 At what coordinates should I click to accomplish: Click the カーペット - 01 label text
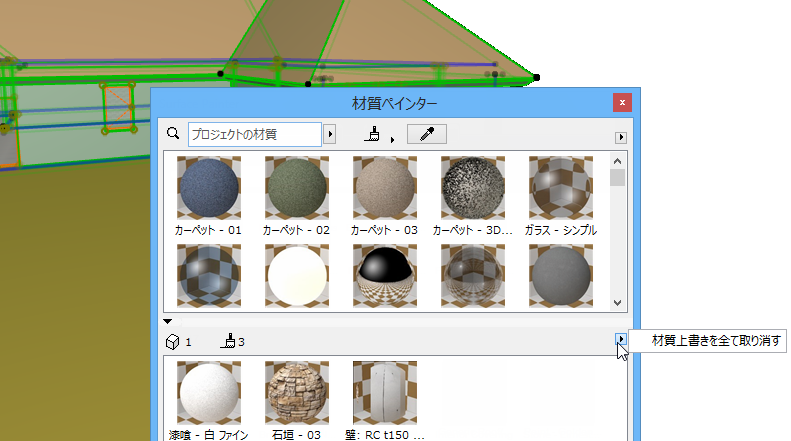click(x=208, y=230)
